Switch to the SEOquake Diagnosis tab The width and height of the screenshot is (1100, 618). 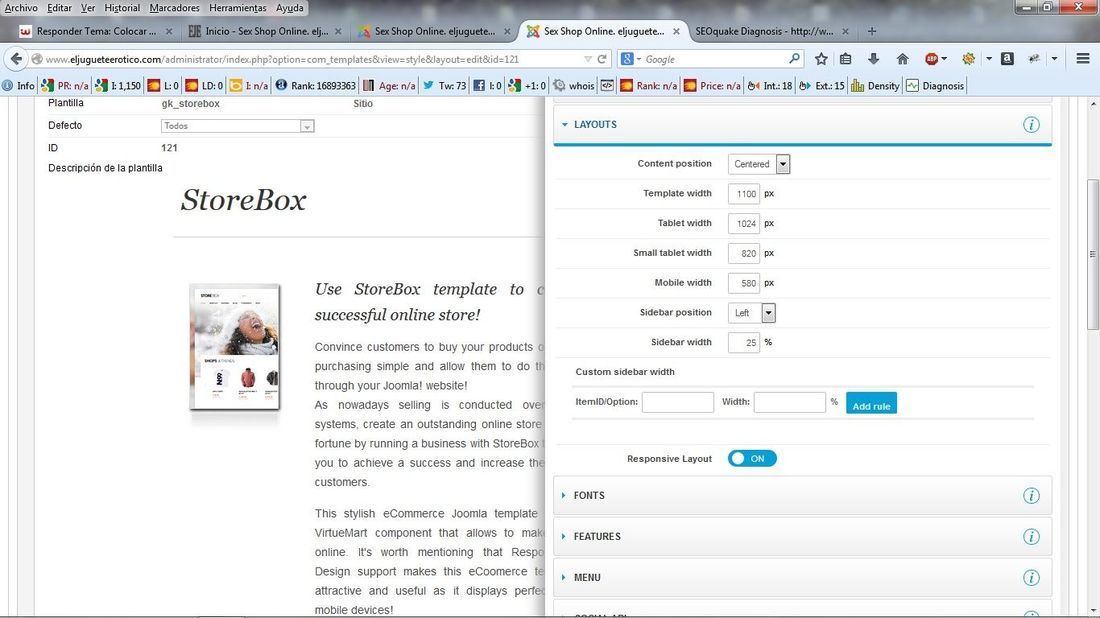coord(770,31)
